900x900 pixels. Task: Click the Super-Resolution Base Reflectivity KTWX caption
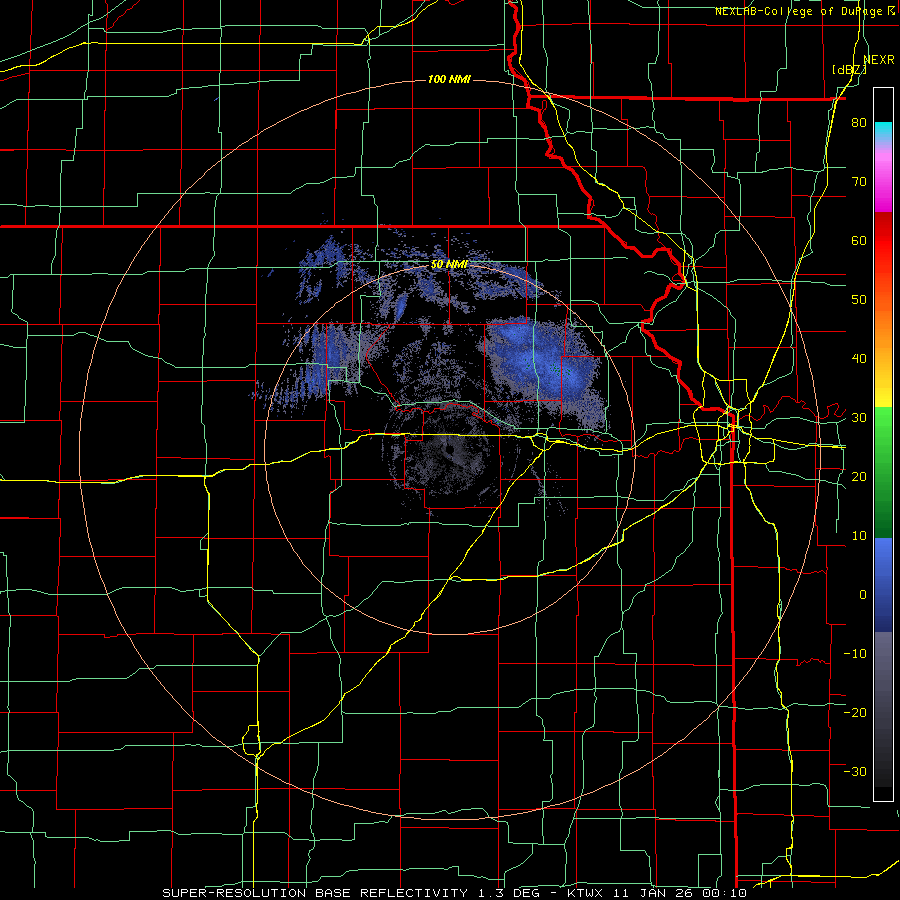(x=454, y=893)
